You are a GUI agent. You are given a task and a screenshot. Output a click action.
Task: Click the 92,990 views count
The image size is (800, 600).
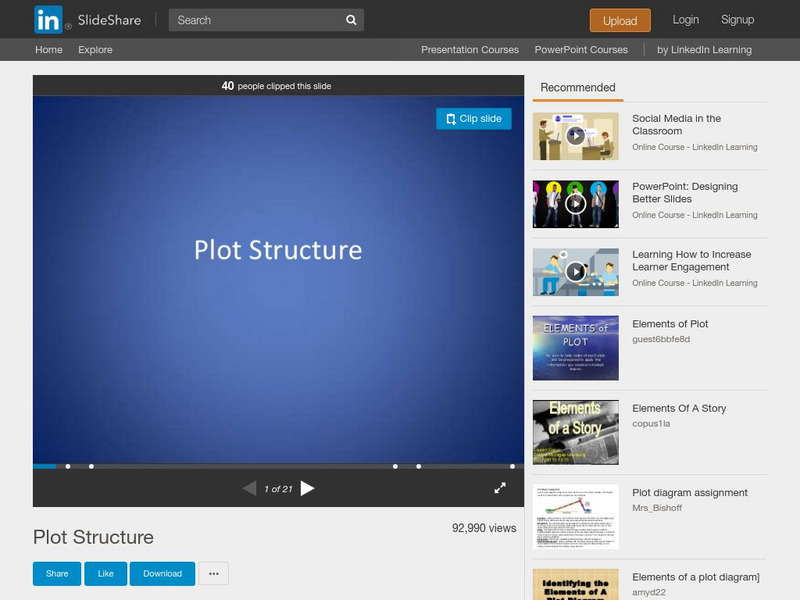pyautogui.click(x=484, y=528)
